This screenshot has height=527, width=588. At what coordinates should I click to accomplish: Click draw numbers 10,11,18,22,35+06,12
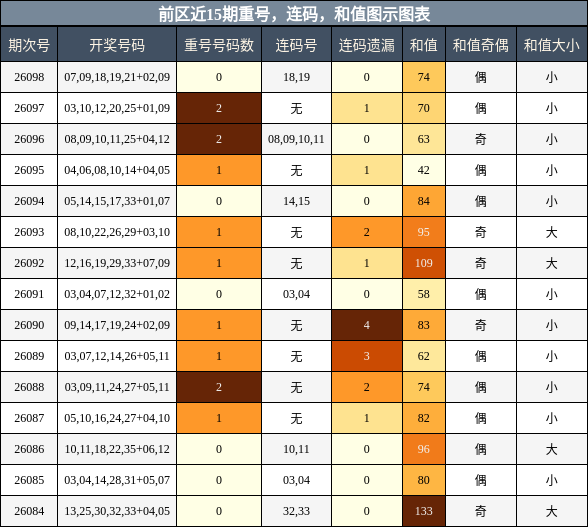(117, 449)
